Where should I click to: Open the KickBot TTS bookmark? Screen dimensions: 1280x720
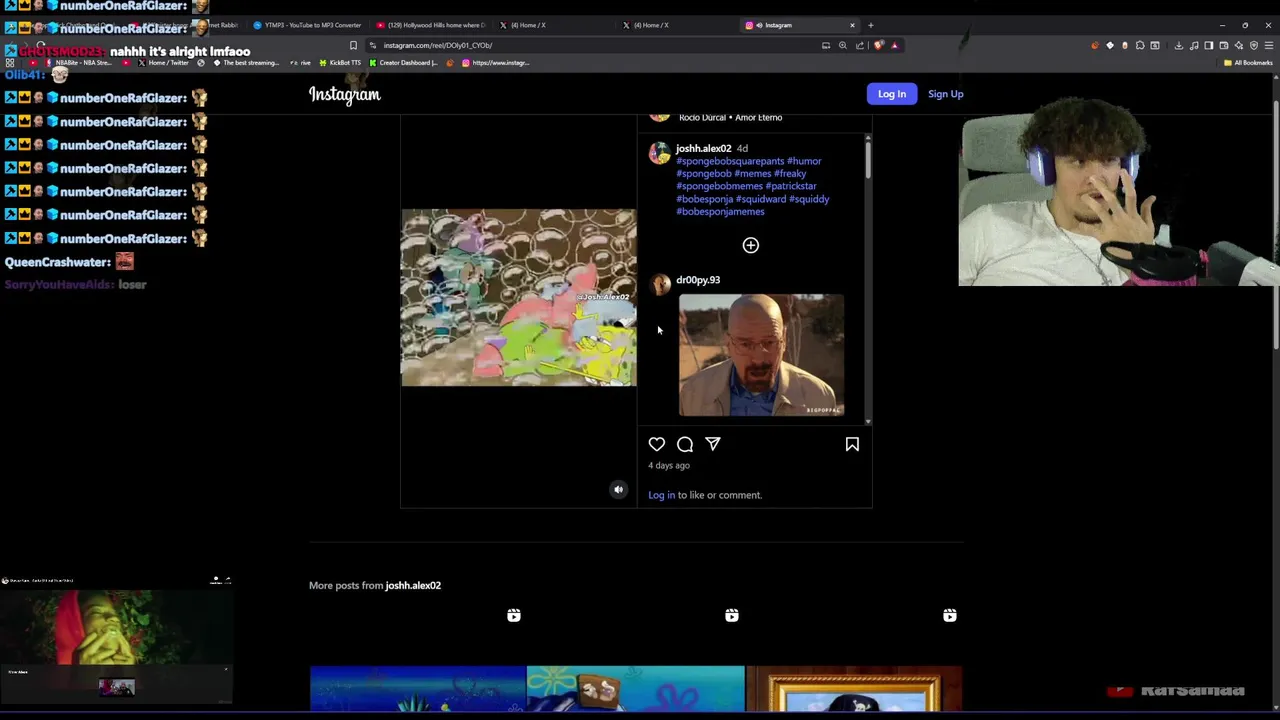coord(340,63)
